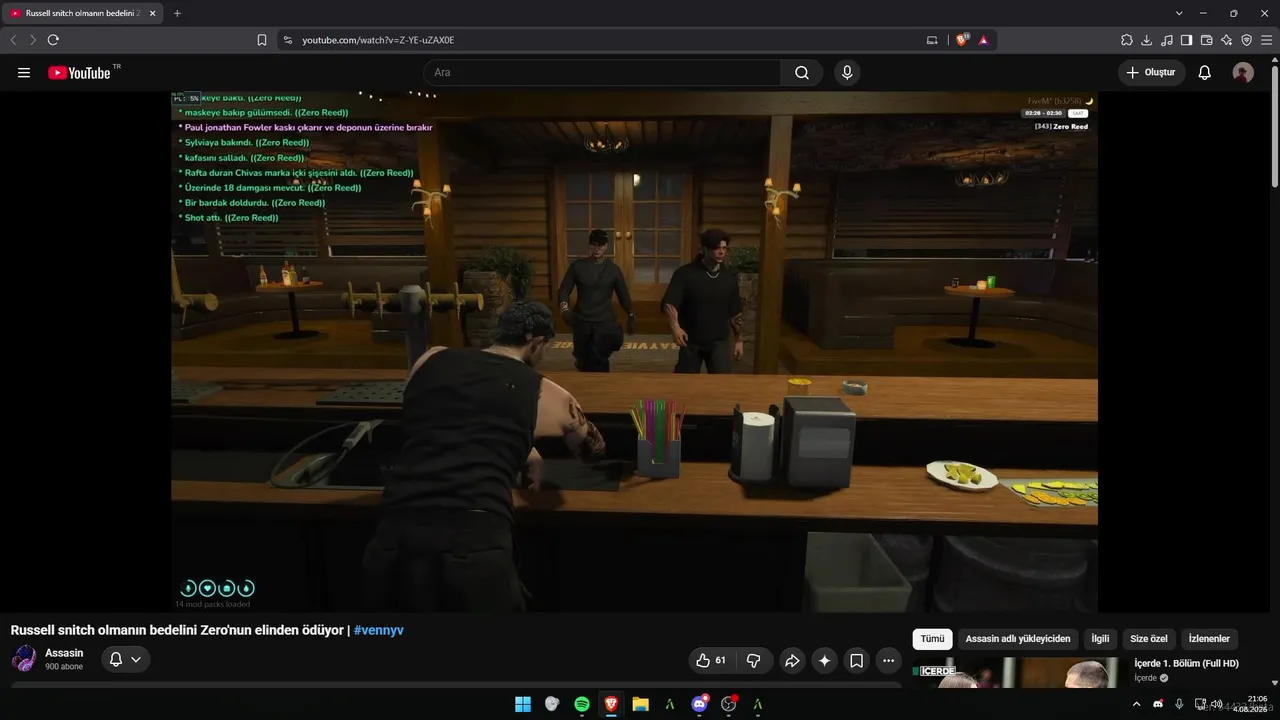Screen dimensions: 1280x720
Task: Bookmark this page in the address bar
Action: [x=262, y=40]
